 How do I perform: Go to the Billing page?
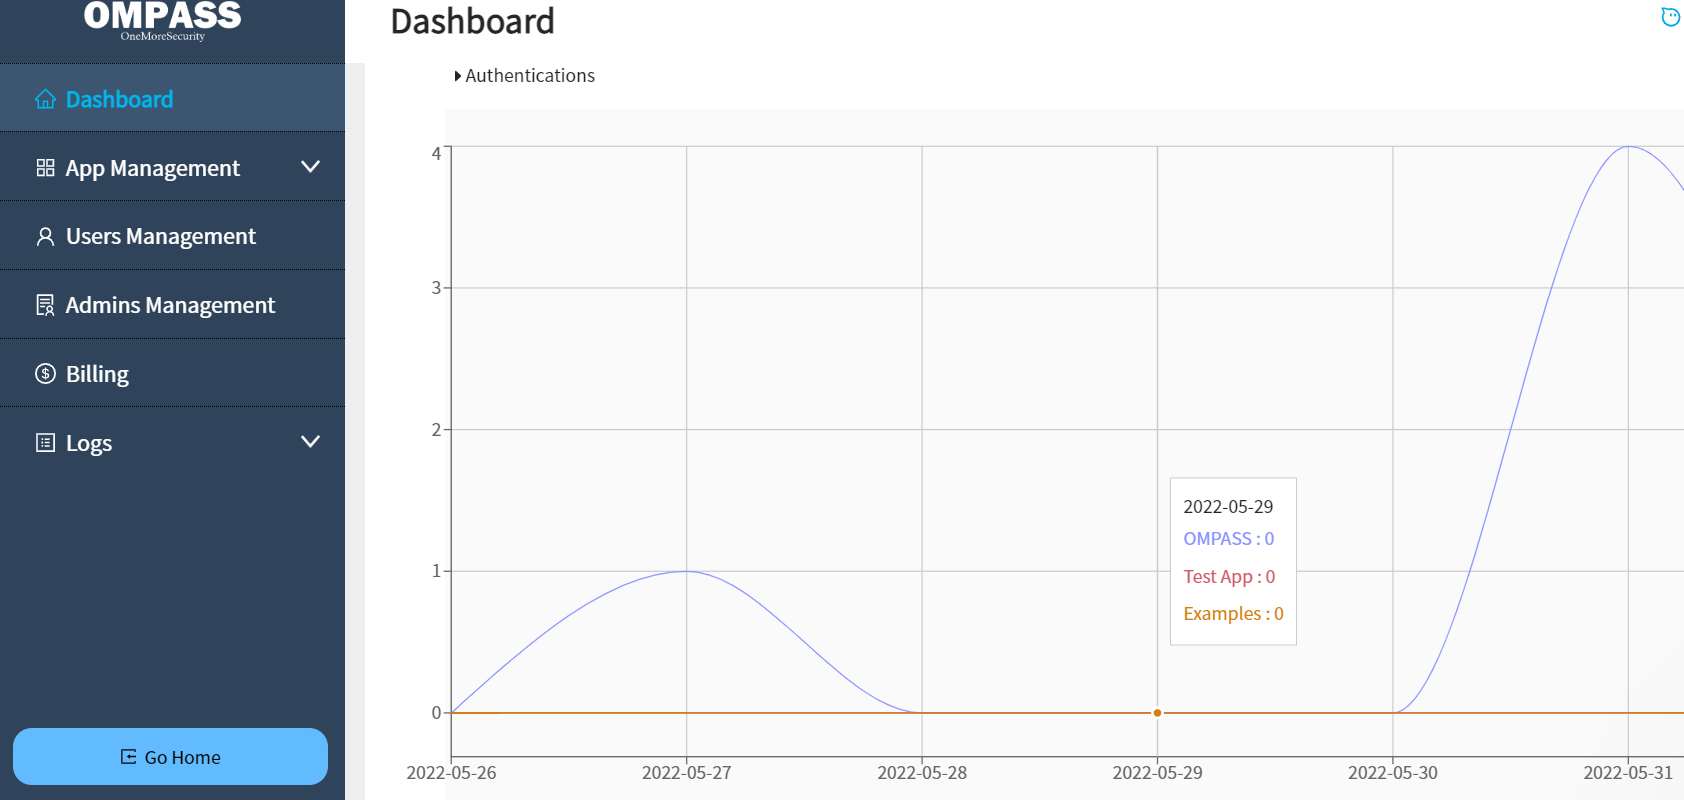click(x=97, y=374)
